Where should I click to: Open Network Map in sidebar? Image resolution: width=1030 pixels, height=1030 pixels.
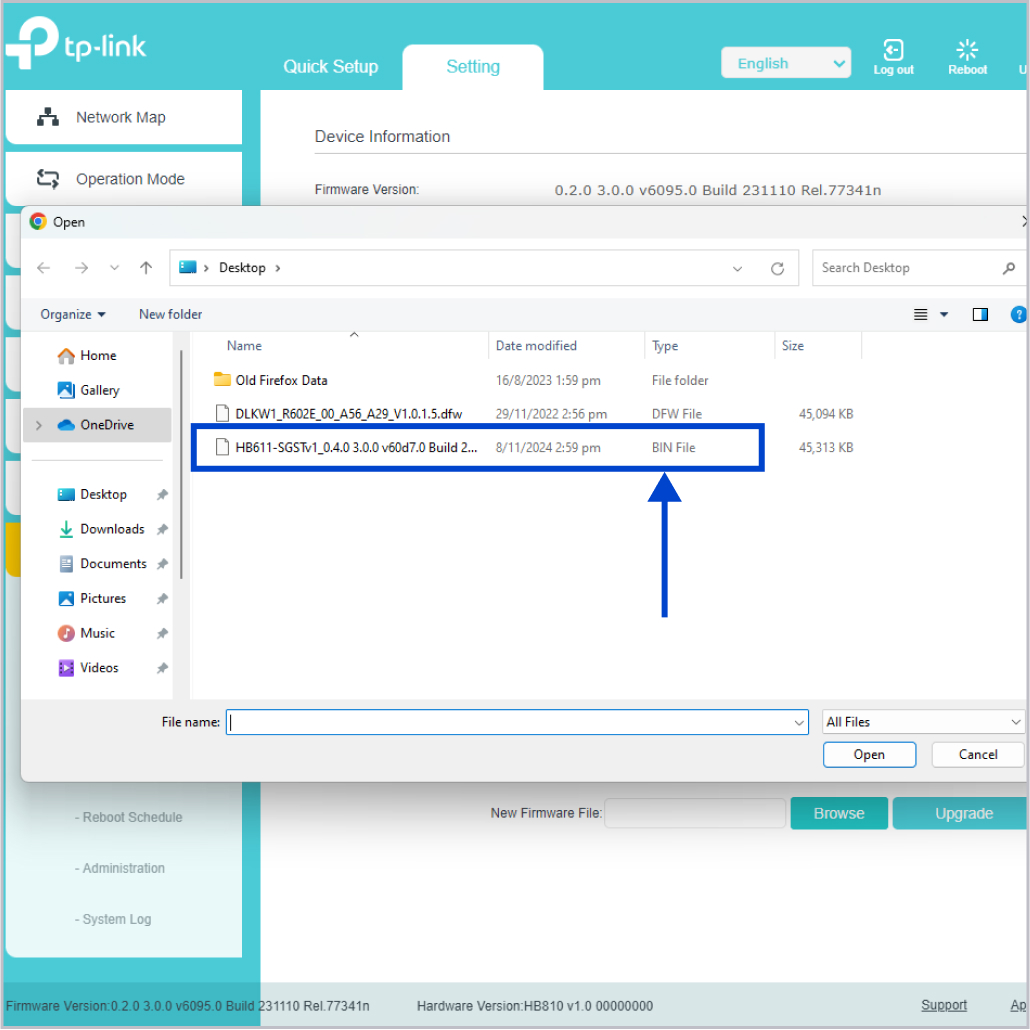coord(123,117)
